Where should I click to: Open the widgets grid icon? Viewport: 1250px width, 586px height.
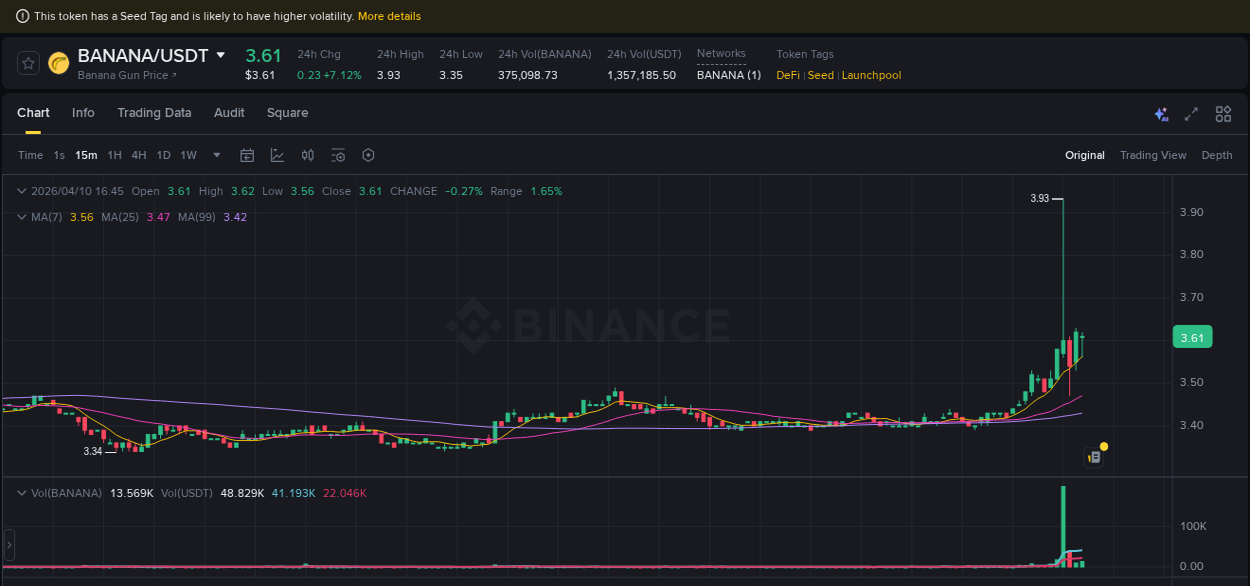pyautogui.click(x=1223, y=114)
